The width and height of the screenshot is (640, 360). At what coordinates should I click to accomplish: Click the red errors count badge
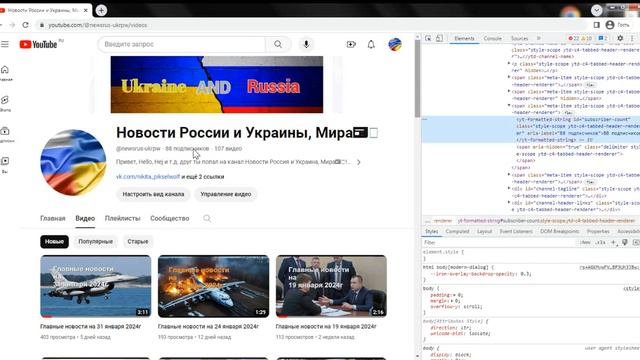573,38
